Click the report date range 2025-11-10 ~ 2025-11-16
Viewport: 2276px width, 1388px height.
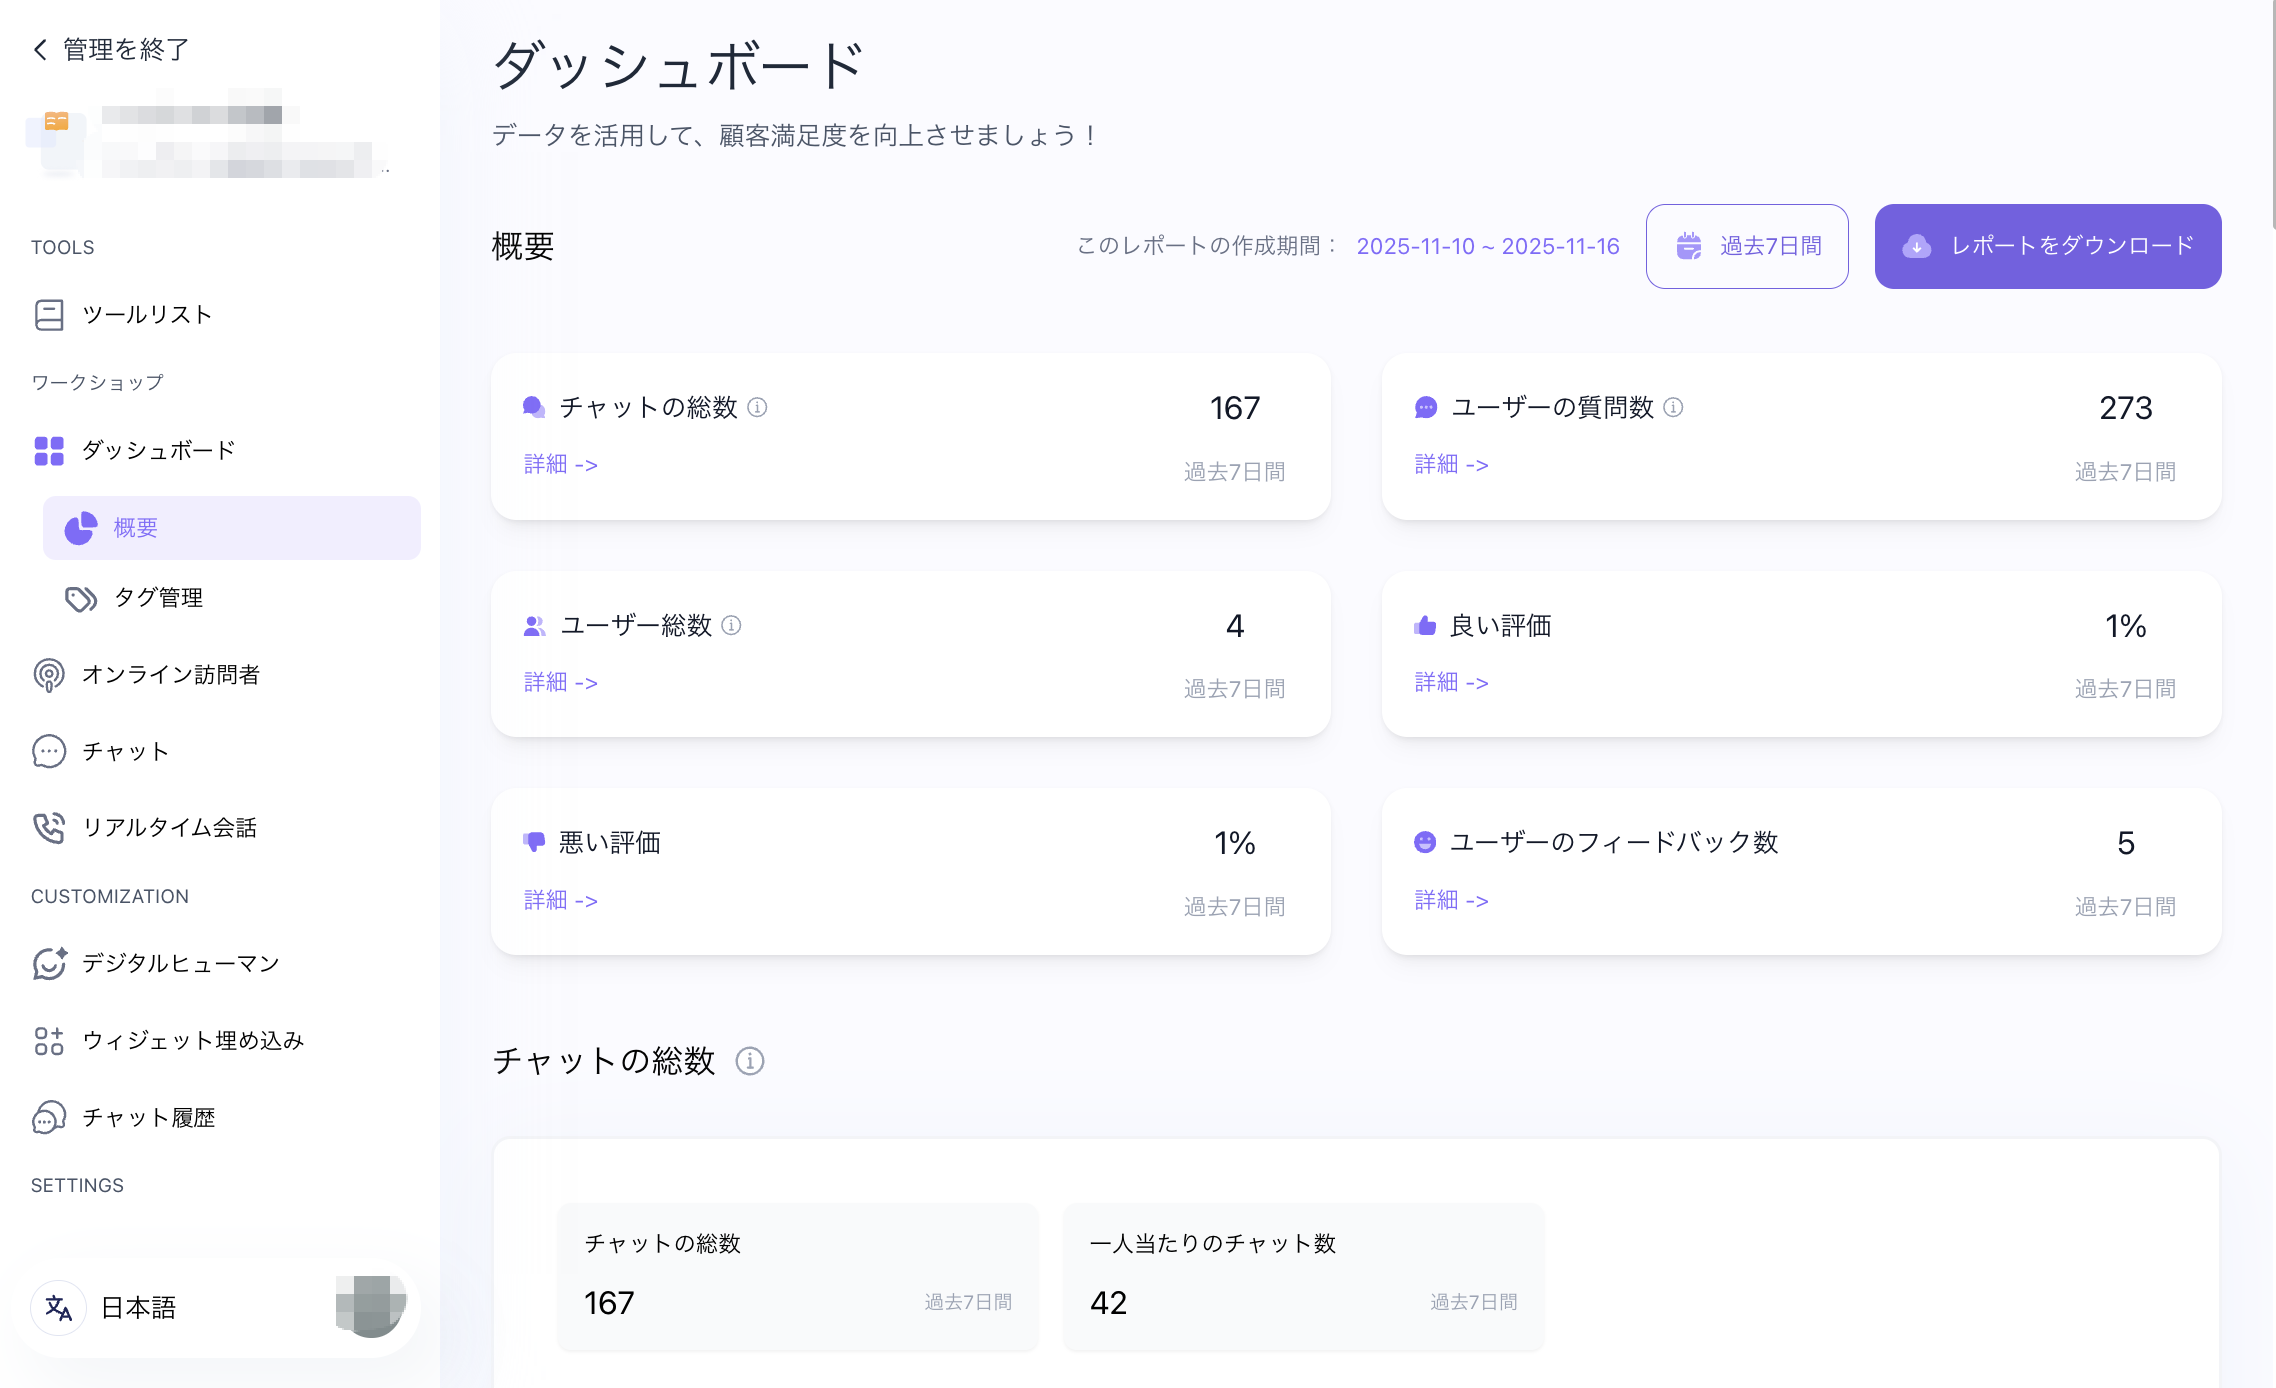(1487, 246)
